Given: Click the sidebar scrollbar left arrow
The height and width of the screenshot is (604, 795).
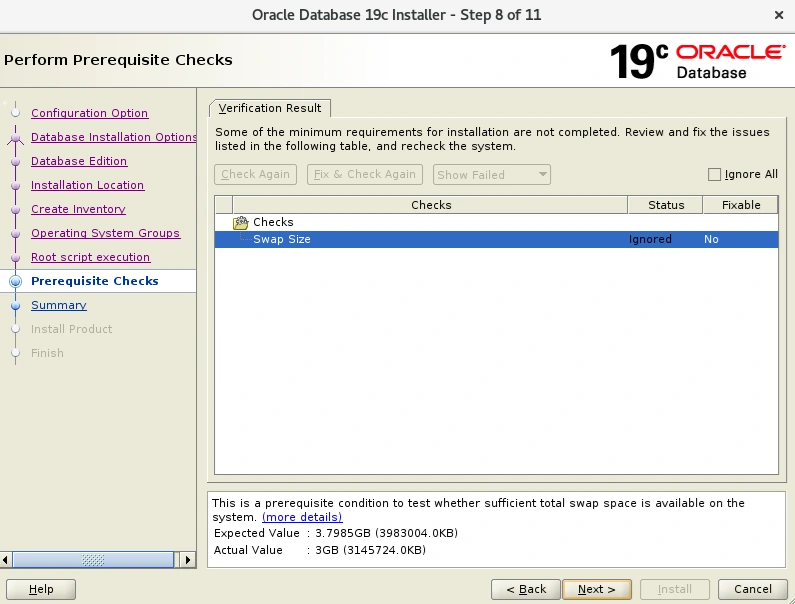Looking at the screenshot, I should (5, 560).
